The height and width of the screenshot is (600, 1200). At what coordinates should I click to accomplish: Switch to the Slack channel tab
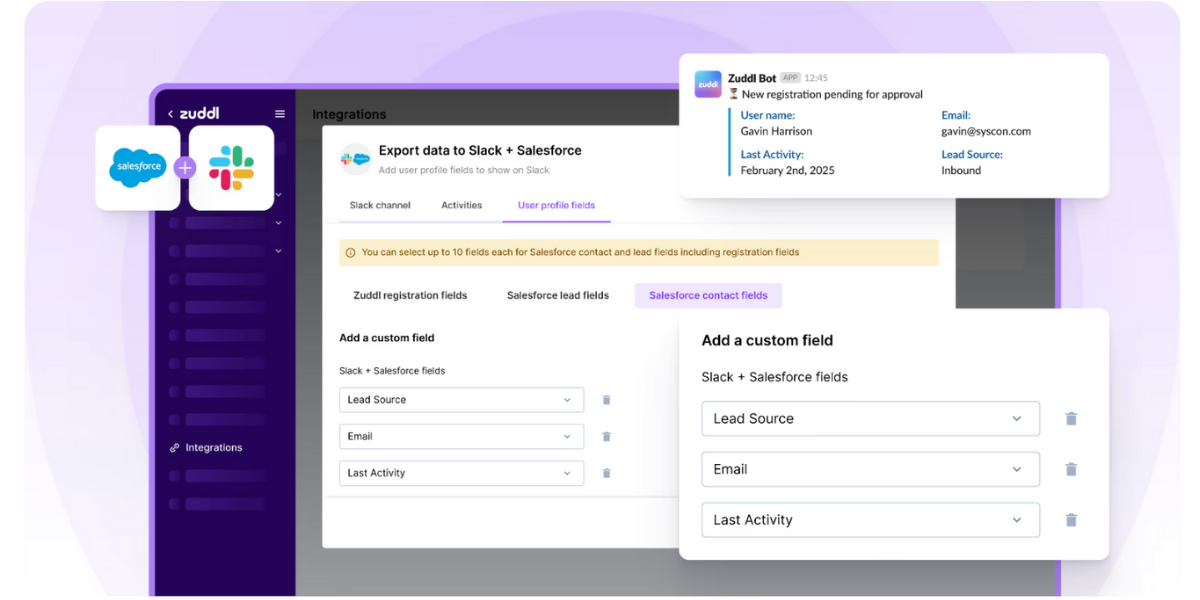380,205
